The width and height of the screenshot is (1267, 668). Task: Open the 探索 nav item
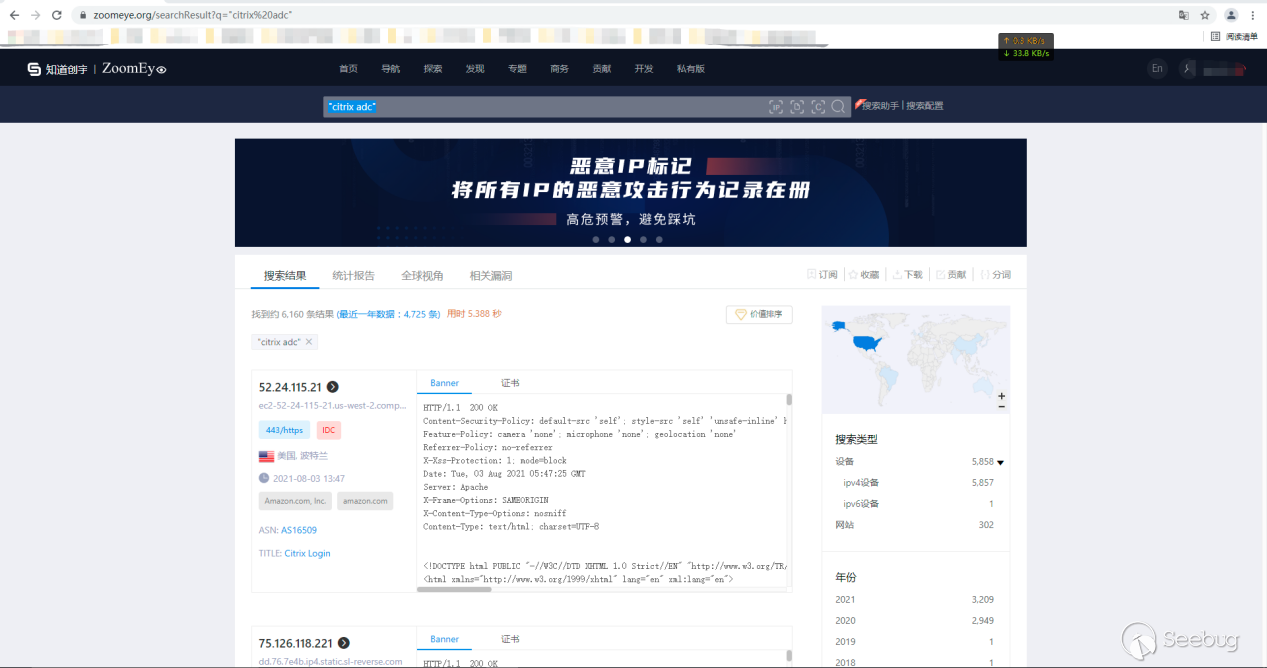[x=432, y=69]
